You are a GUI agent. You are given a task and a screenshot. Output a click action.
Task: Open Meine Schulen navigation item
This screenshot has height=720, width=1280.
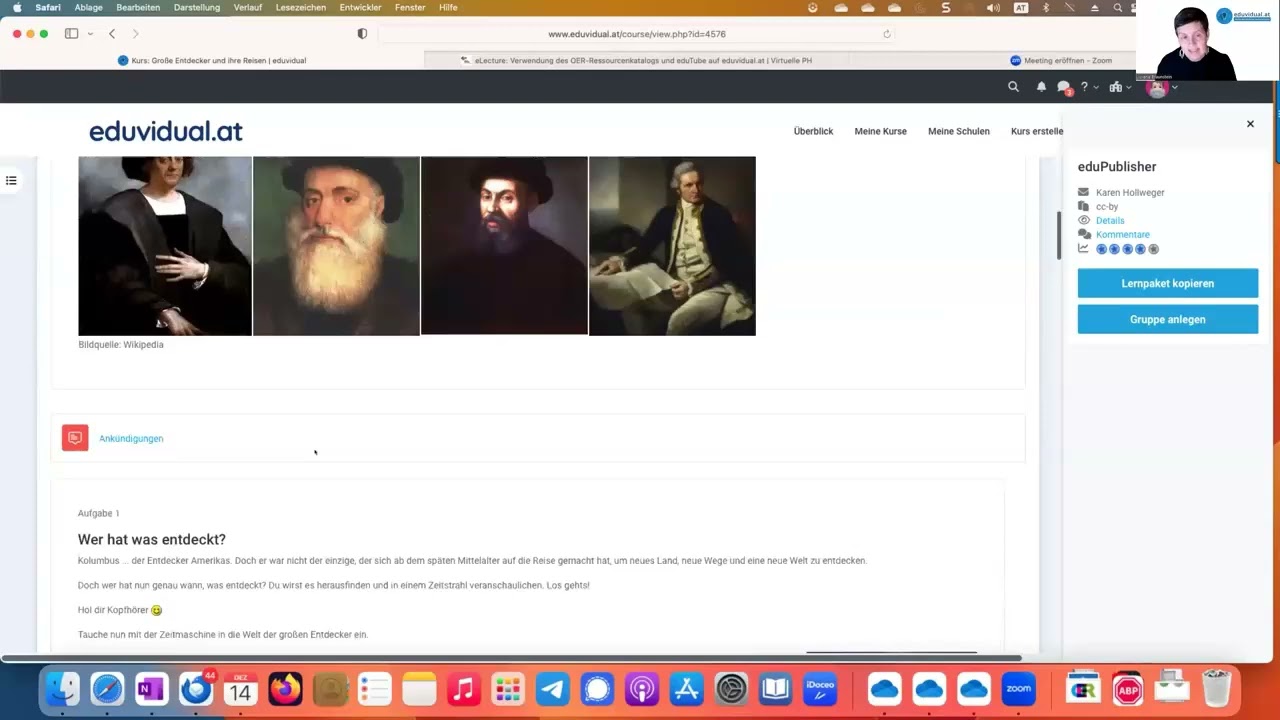pyautogui.click(x=958, y=131)
